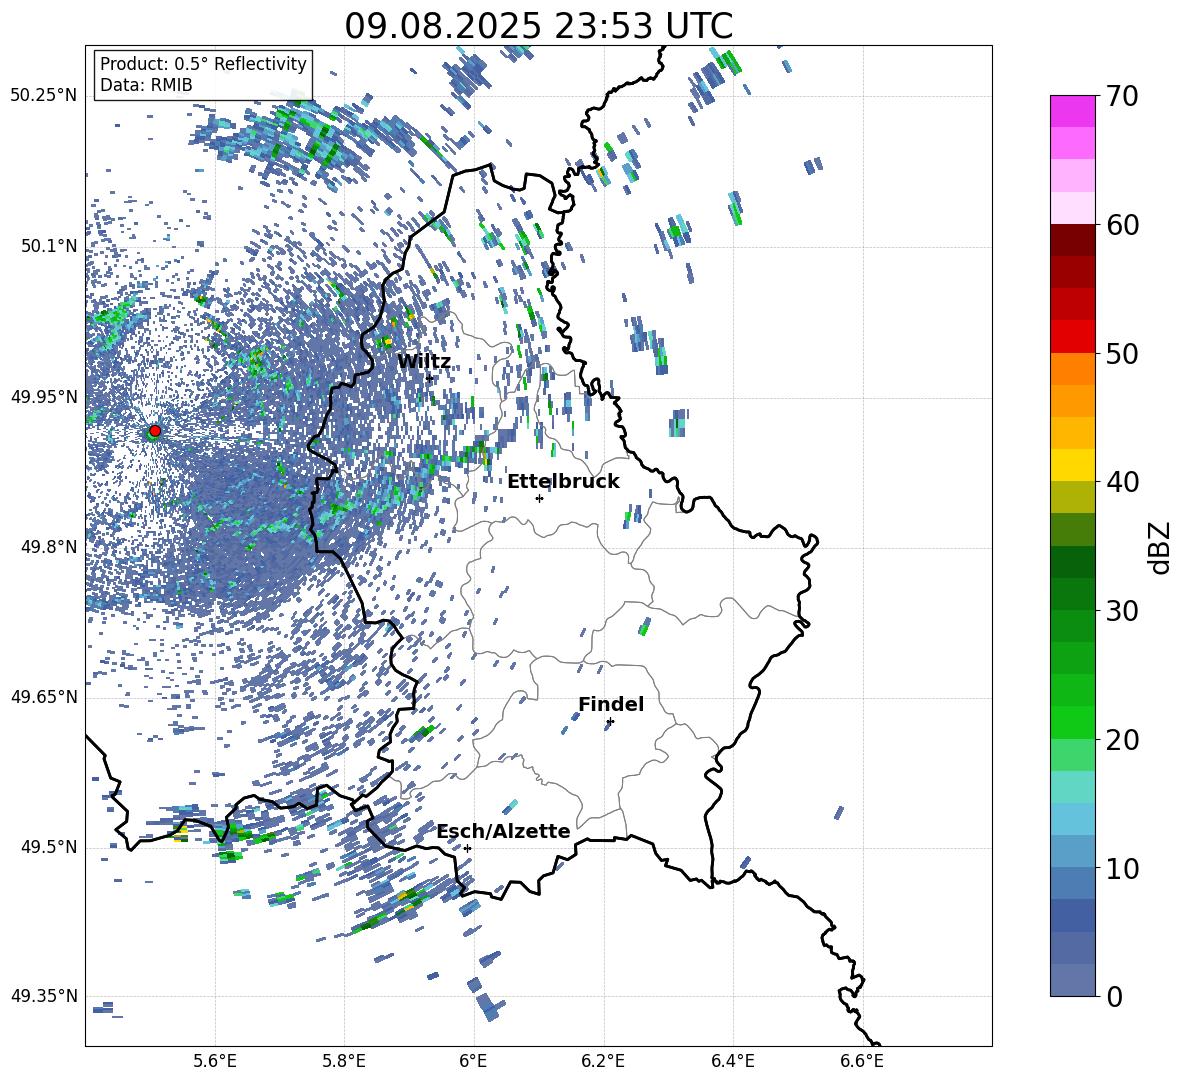
Task: Click the 50.1°N latitude label
Action: click(x=48, y=246)
